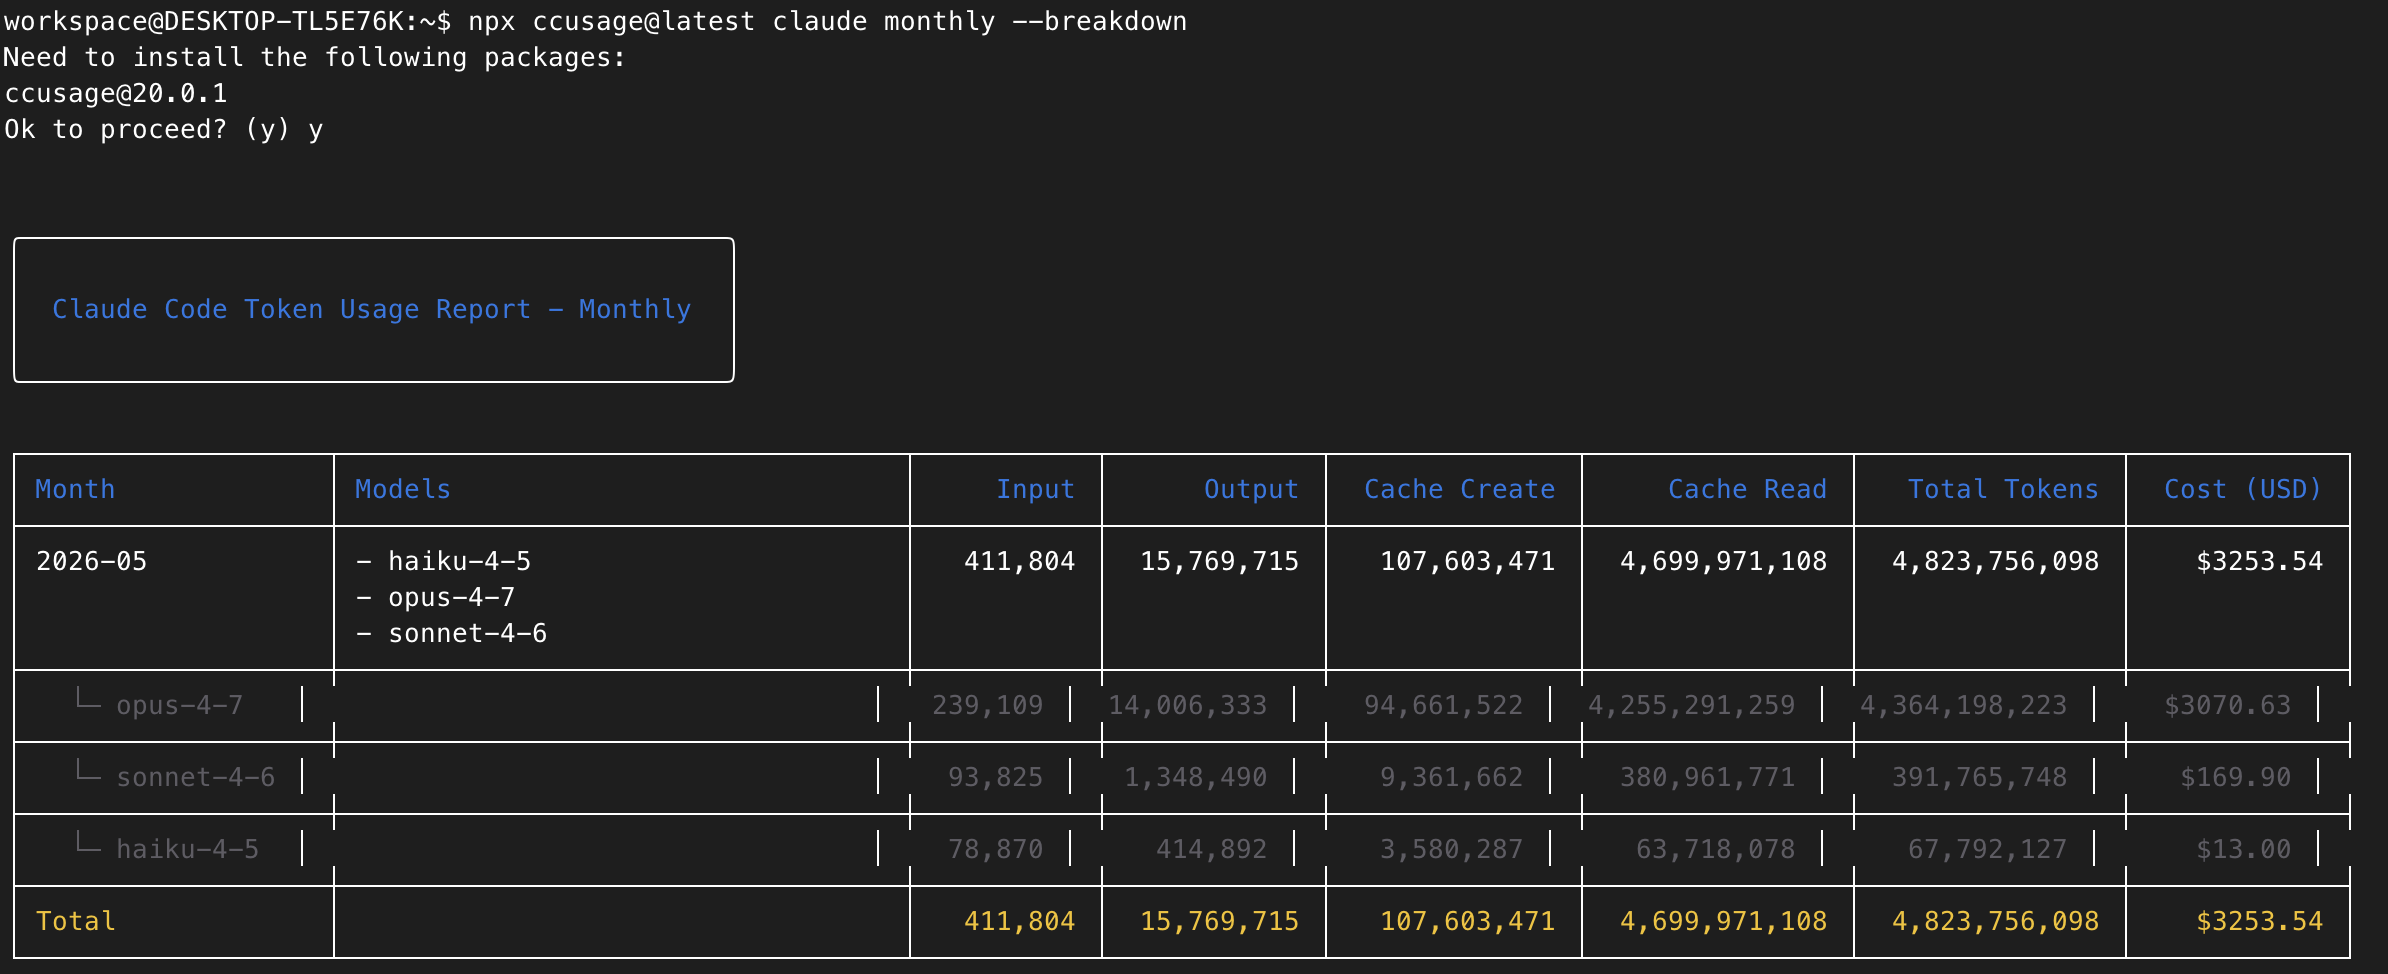The height and width of the screenshot is (974, 2388).
Task: Select the sonnet cache read value "380,961,771"
Action: click(x=1707, y=777)
